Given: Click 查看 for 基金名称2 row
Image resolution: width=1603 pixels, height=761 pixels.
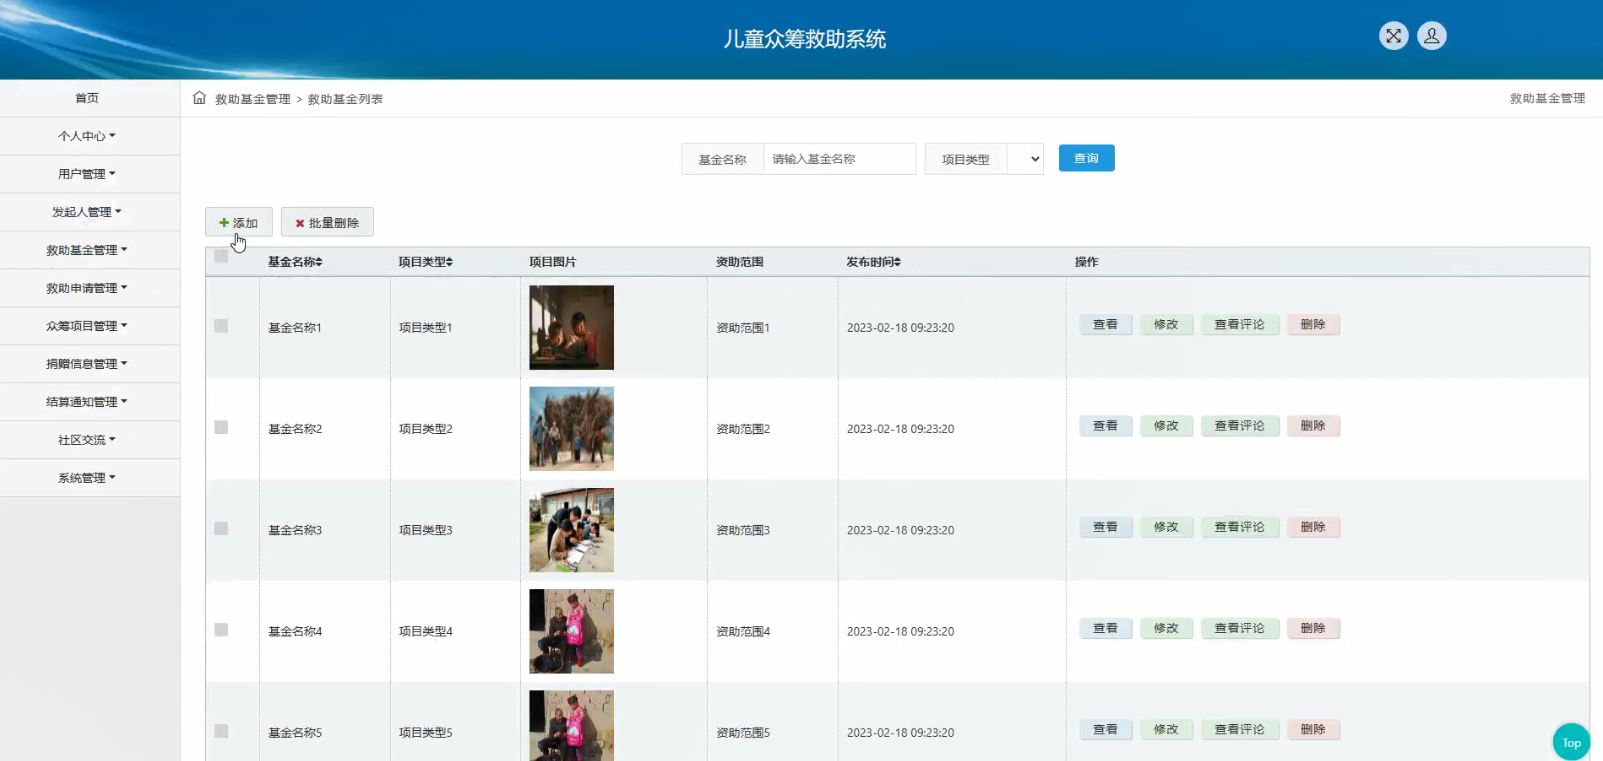Looking at the screenshot, I should click(x=1105, y=426).
